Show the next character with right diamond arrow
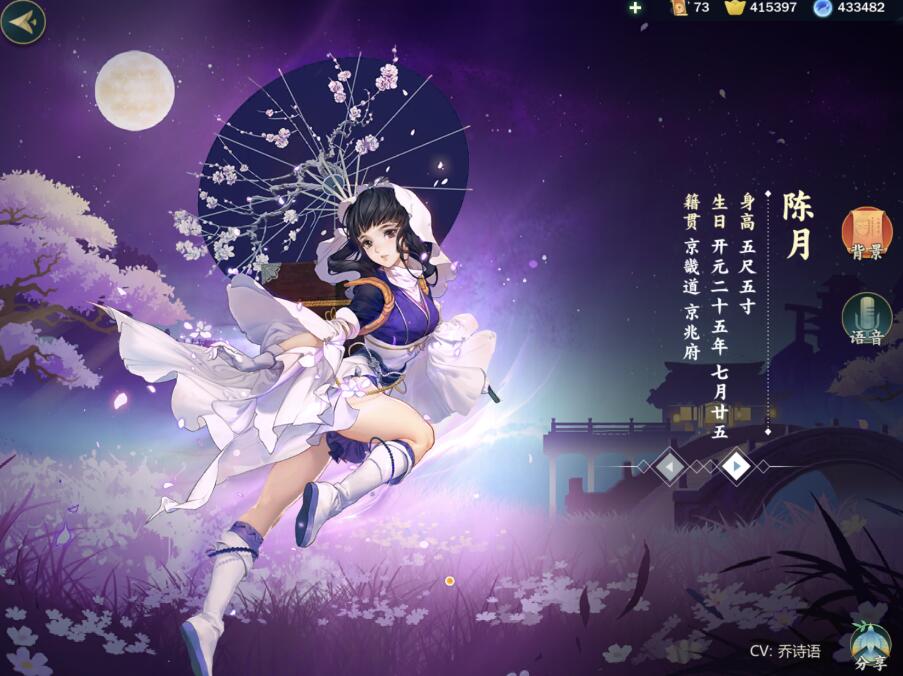Image resolution: width=903 pixels, height=676 pixels. point(736,466)
